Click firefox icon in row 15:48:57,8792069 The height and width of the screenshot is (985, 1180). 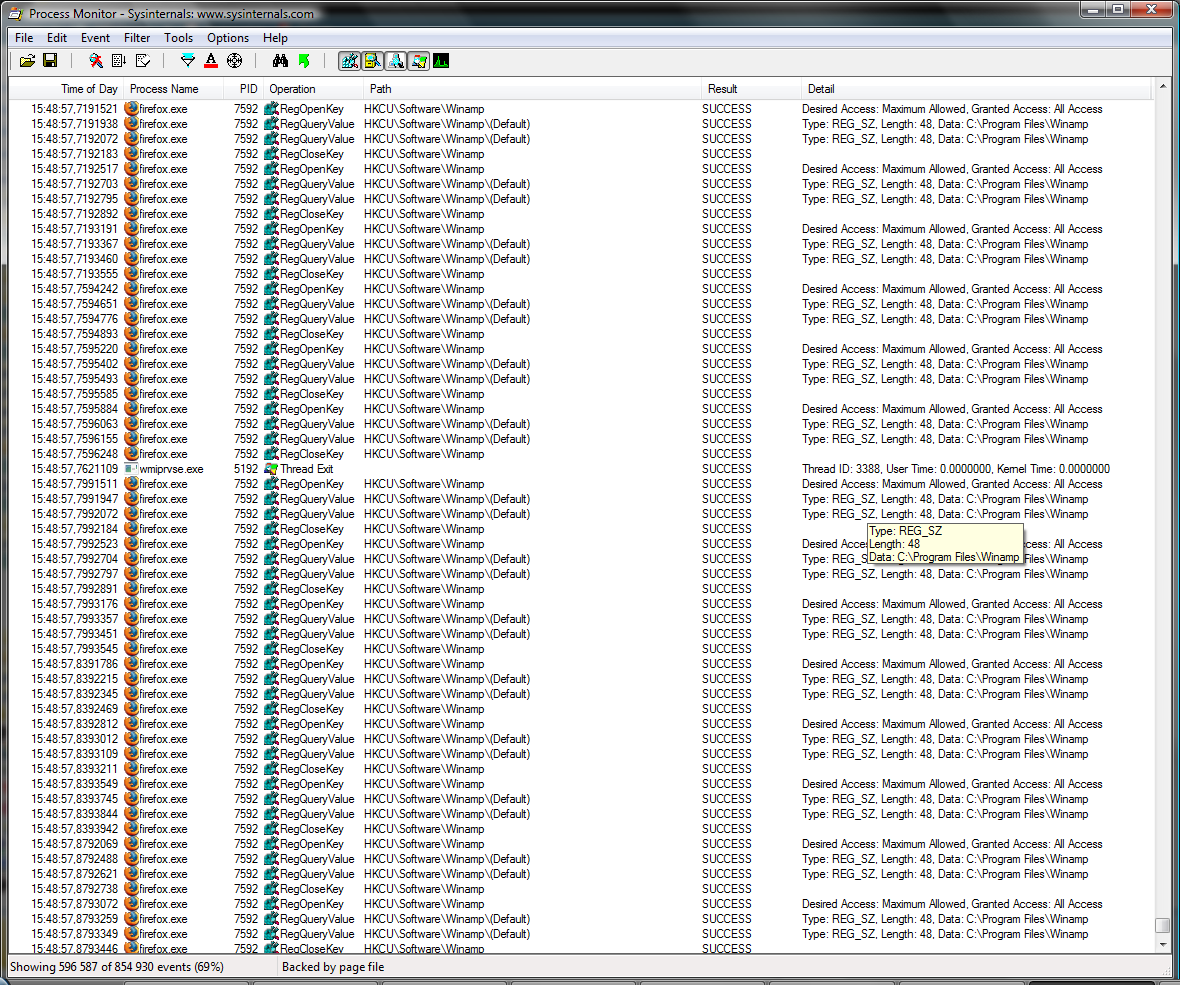[131, 844]
